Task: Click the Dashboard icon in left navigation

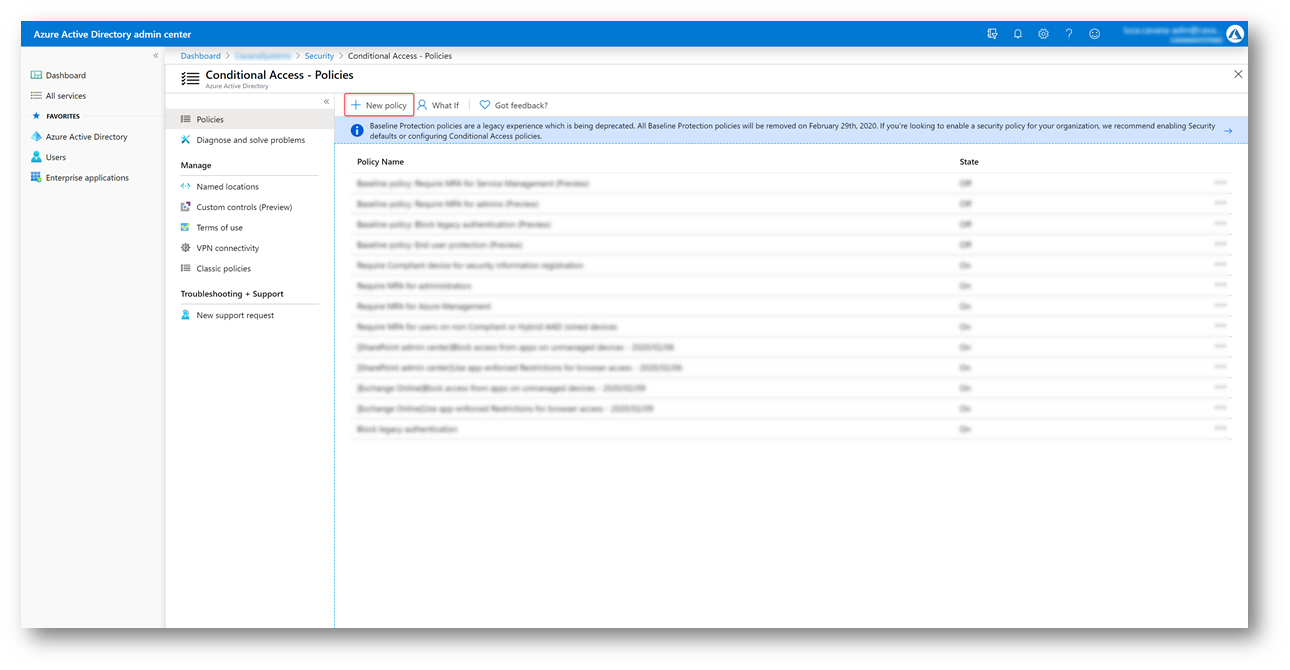Action: click(36, 75)
